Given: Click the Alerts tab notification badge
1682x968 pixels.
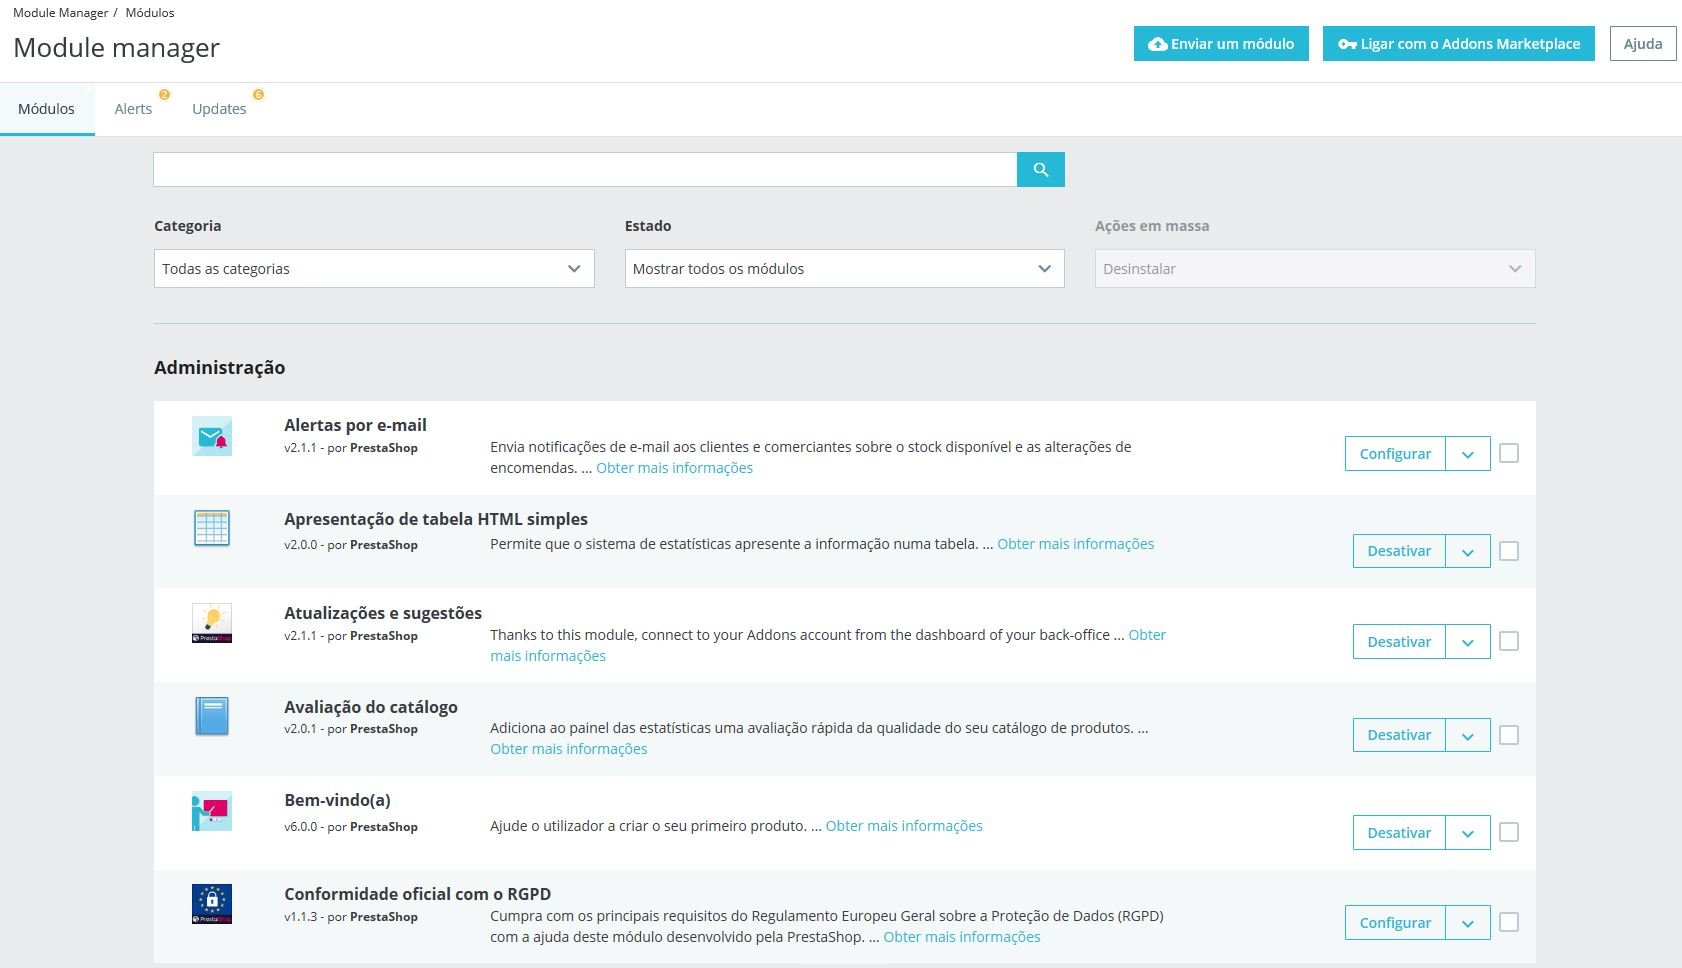Looking at the screenshot, I should [x=165, y=95].
